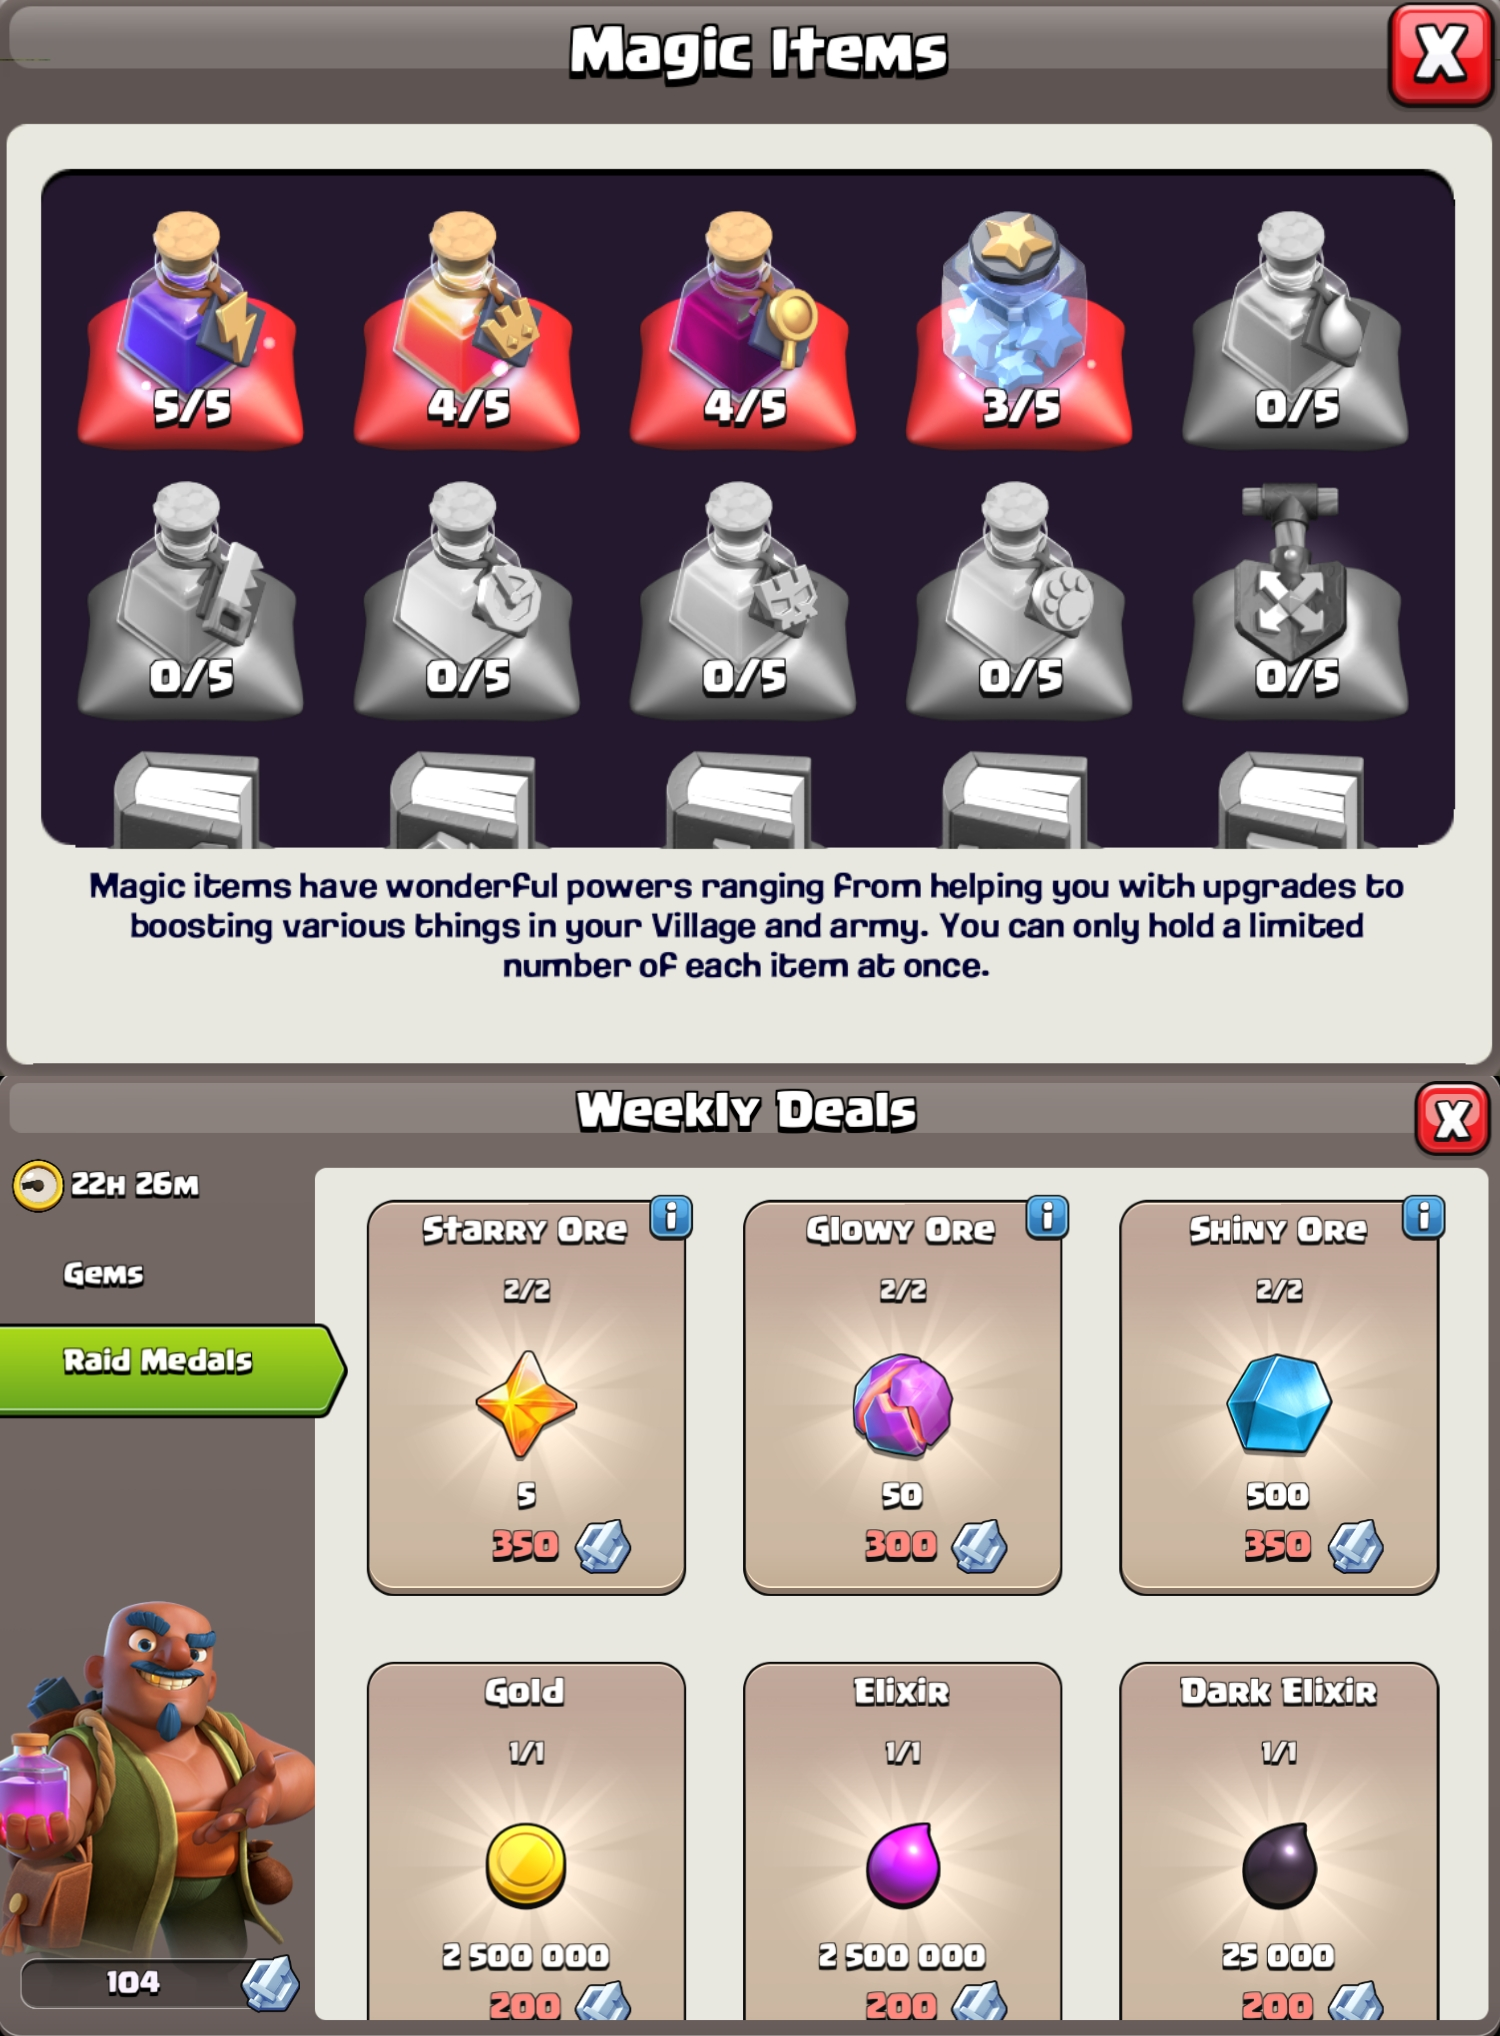Screen dimensions: 1500x2036
Task: Open info for Starry Ore deal
Action: (671, 1217)
